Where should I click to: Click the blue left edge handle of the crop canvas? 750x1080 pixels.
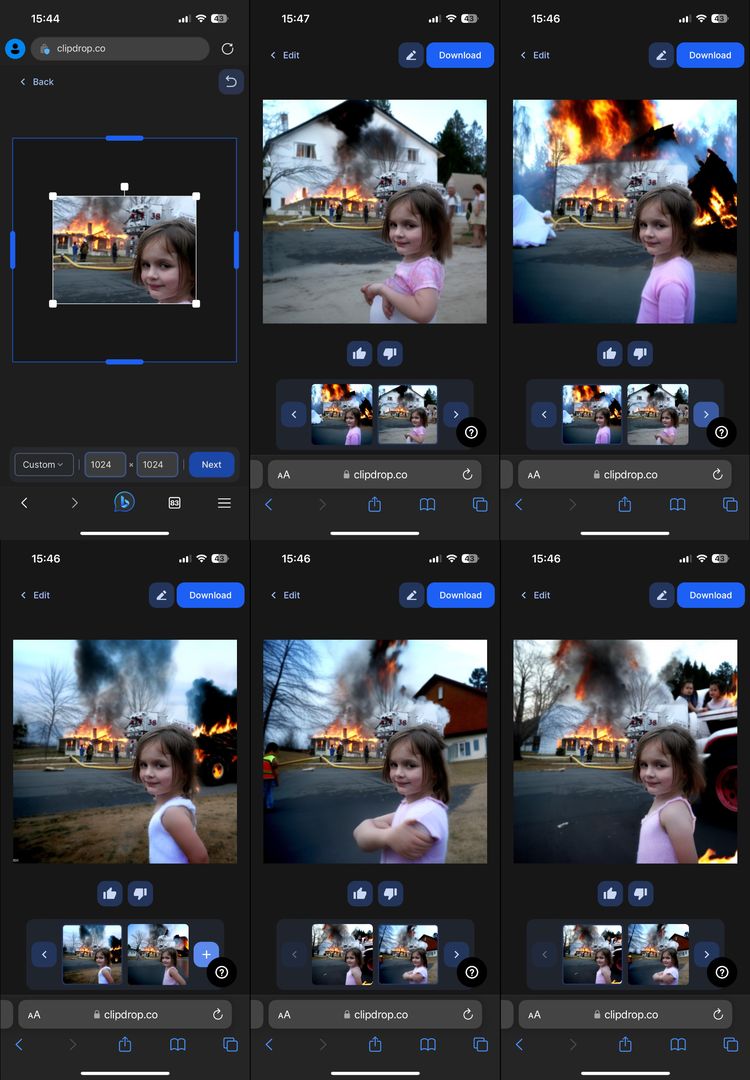pos(12,249)
